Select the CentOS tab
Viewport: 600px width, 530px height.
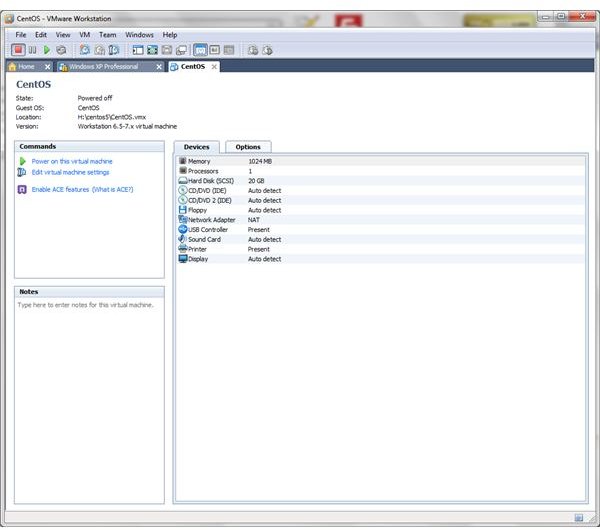(x=193, y=67)
